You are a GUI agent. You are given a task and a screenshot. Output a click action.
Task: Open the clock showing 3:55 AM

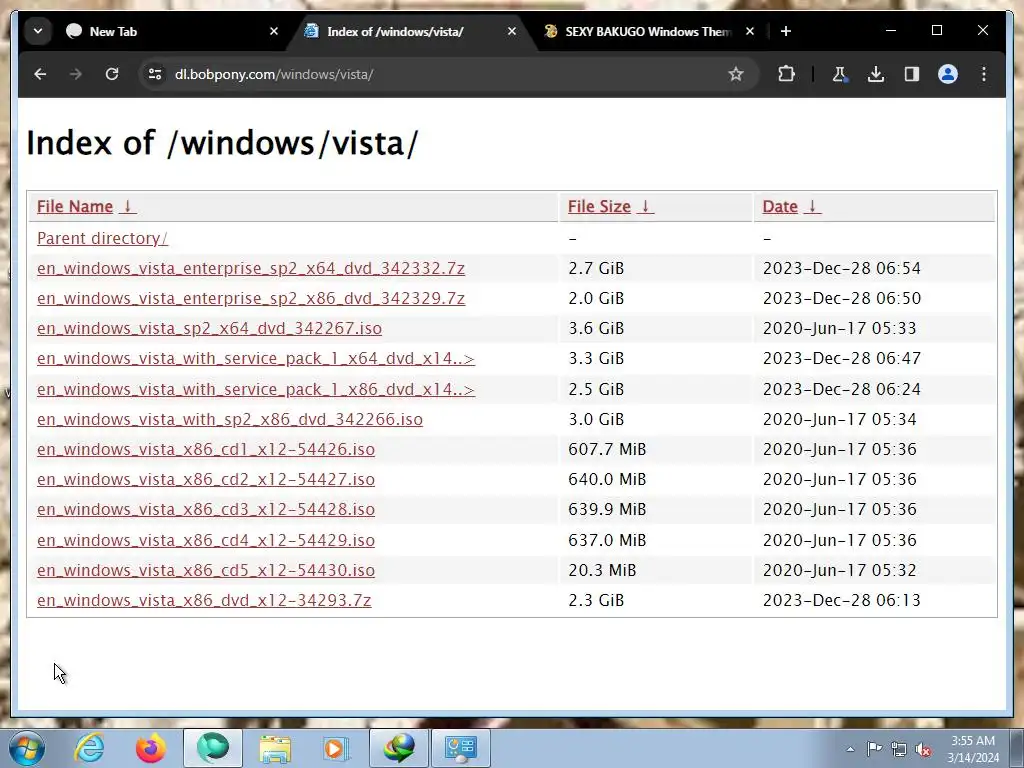click(x=973, y=749)
